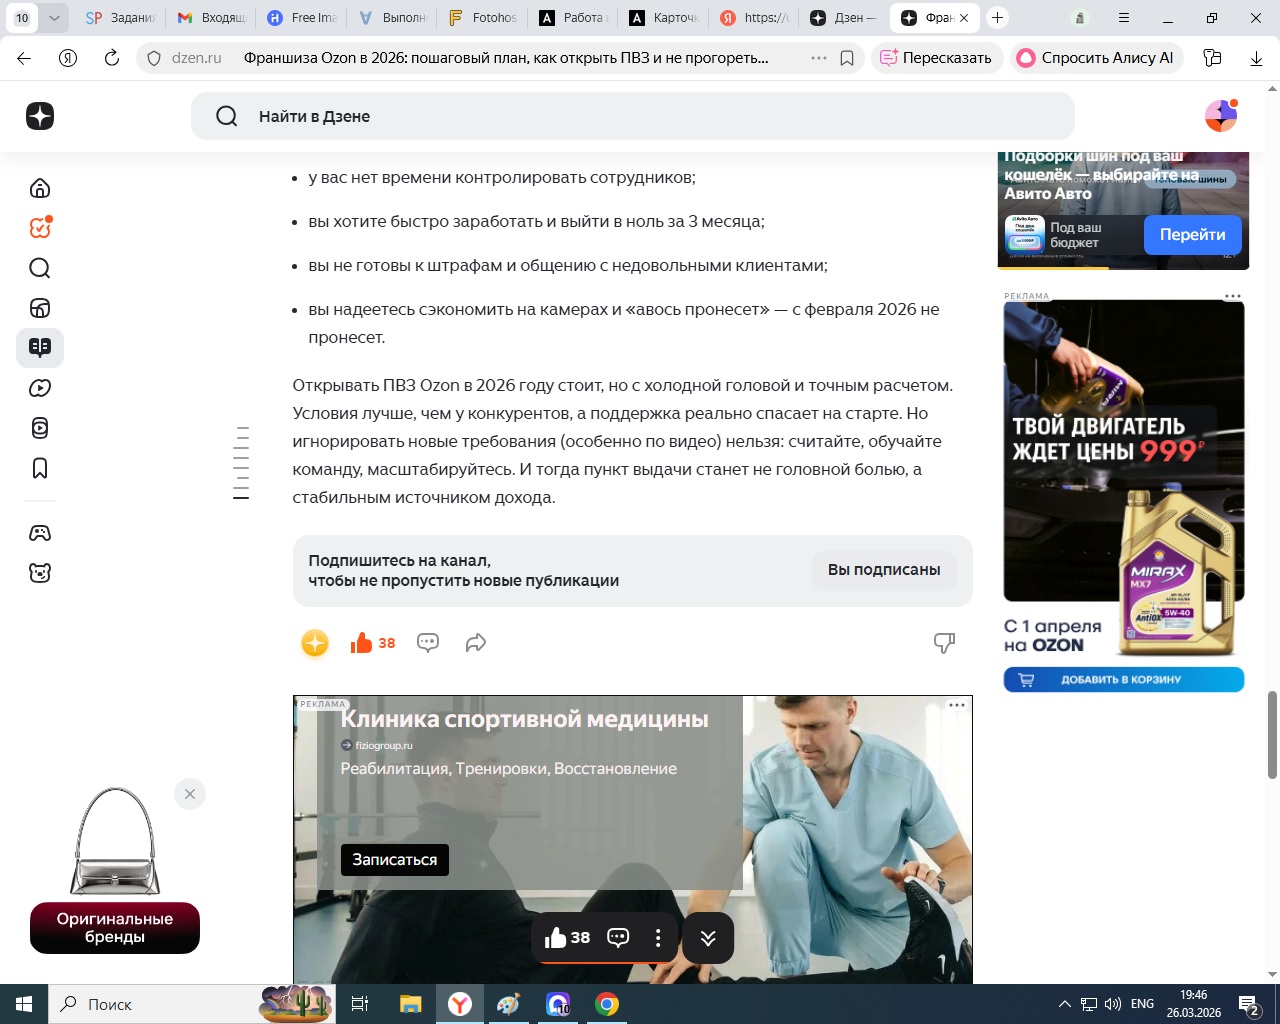Toggle the 'Вы подписаны' subscription button
Image resolution: width=1280 pixels, height=1024 pixels.
pos(884,570)
